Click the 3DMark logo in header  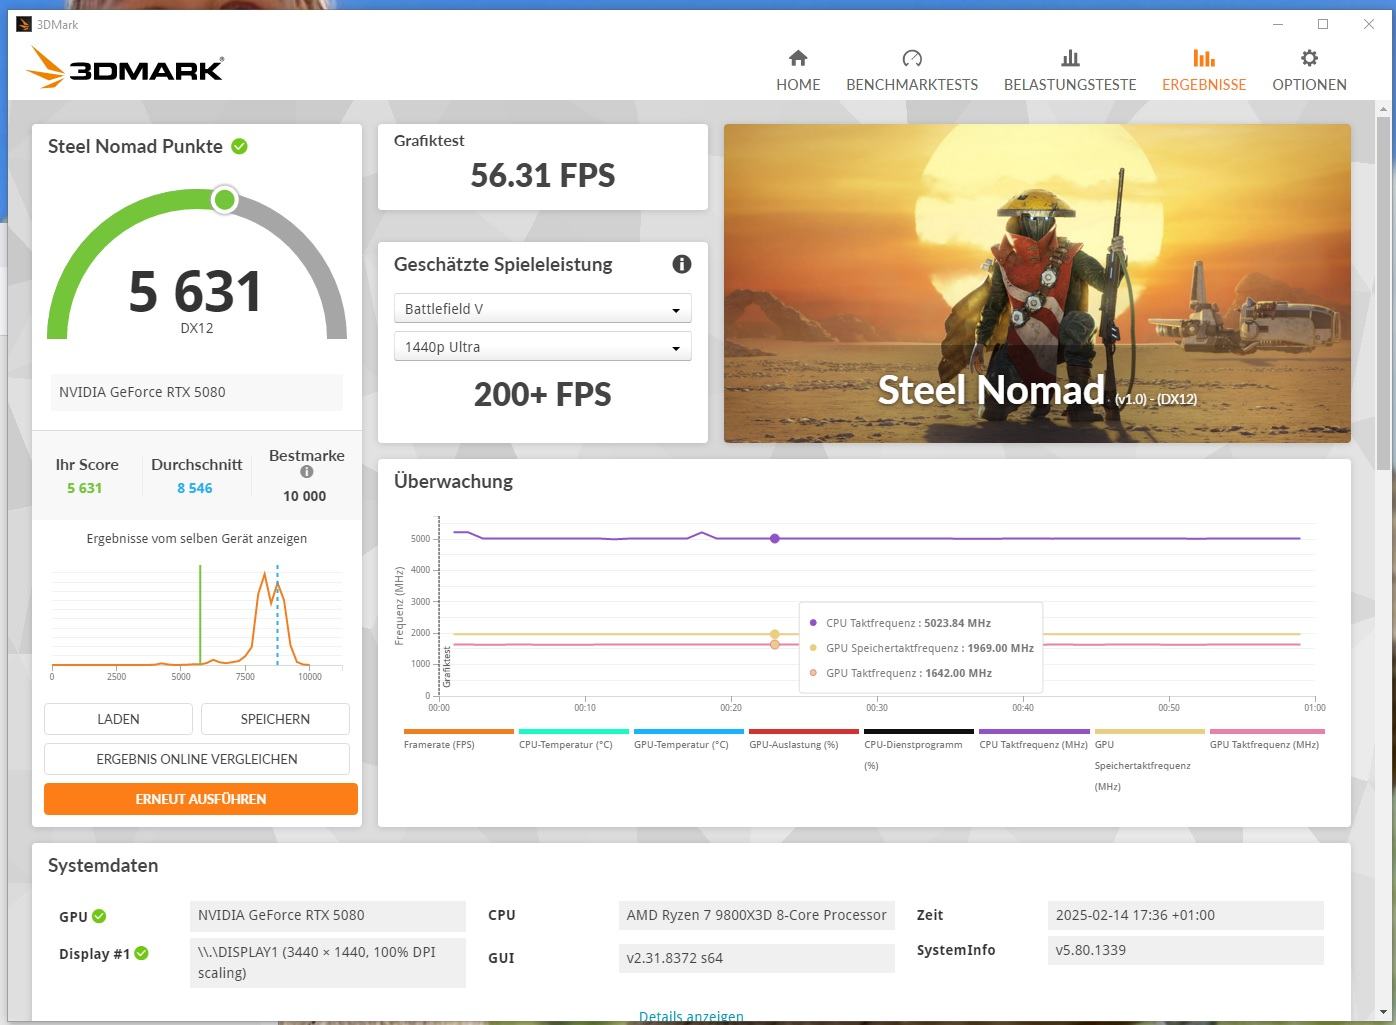[x=125, y=68]
